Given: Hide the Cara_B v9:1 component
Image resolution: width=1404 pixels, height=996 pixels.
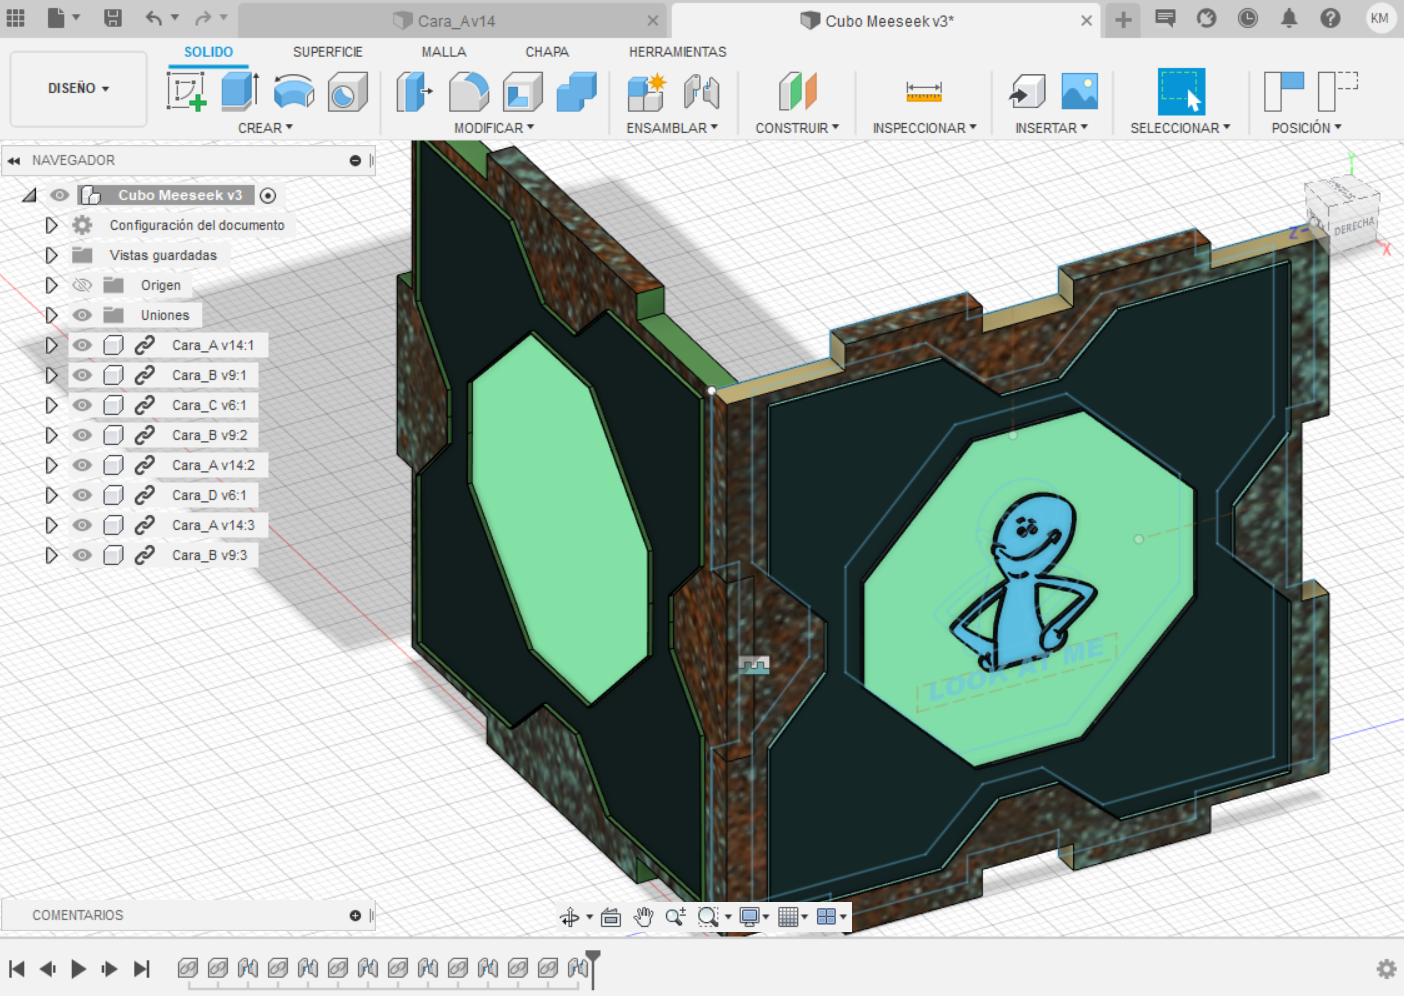Looking at the screenshot, I should tap(82, 375).
